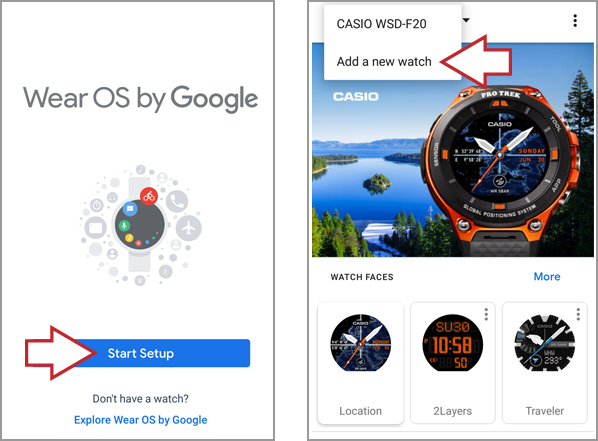Choose Add a new watch option
The image size is (598, 441).
pos(384,62)
